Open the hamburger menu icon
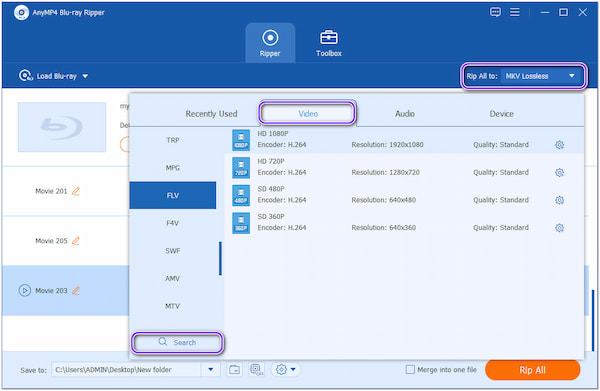The height and width of the screenshot is (391, 600). [515, 12]
